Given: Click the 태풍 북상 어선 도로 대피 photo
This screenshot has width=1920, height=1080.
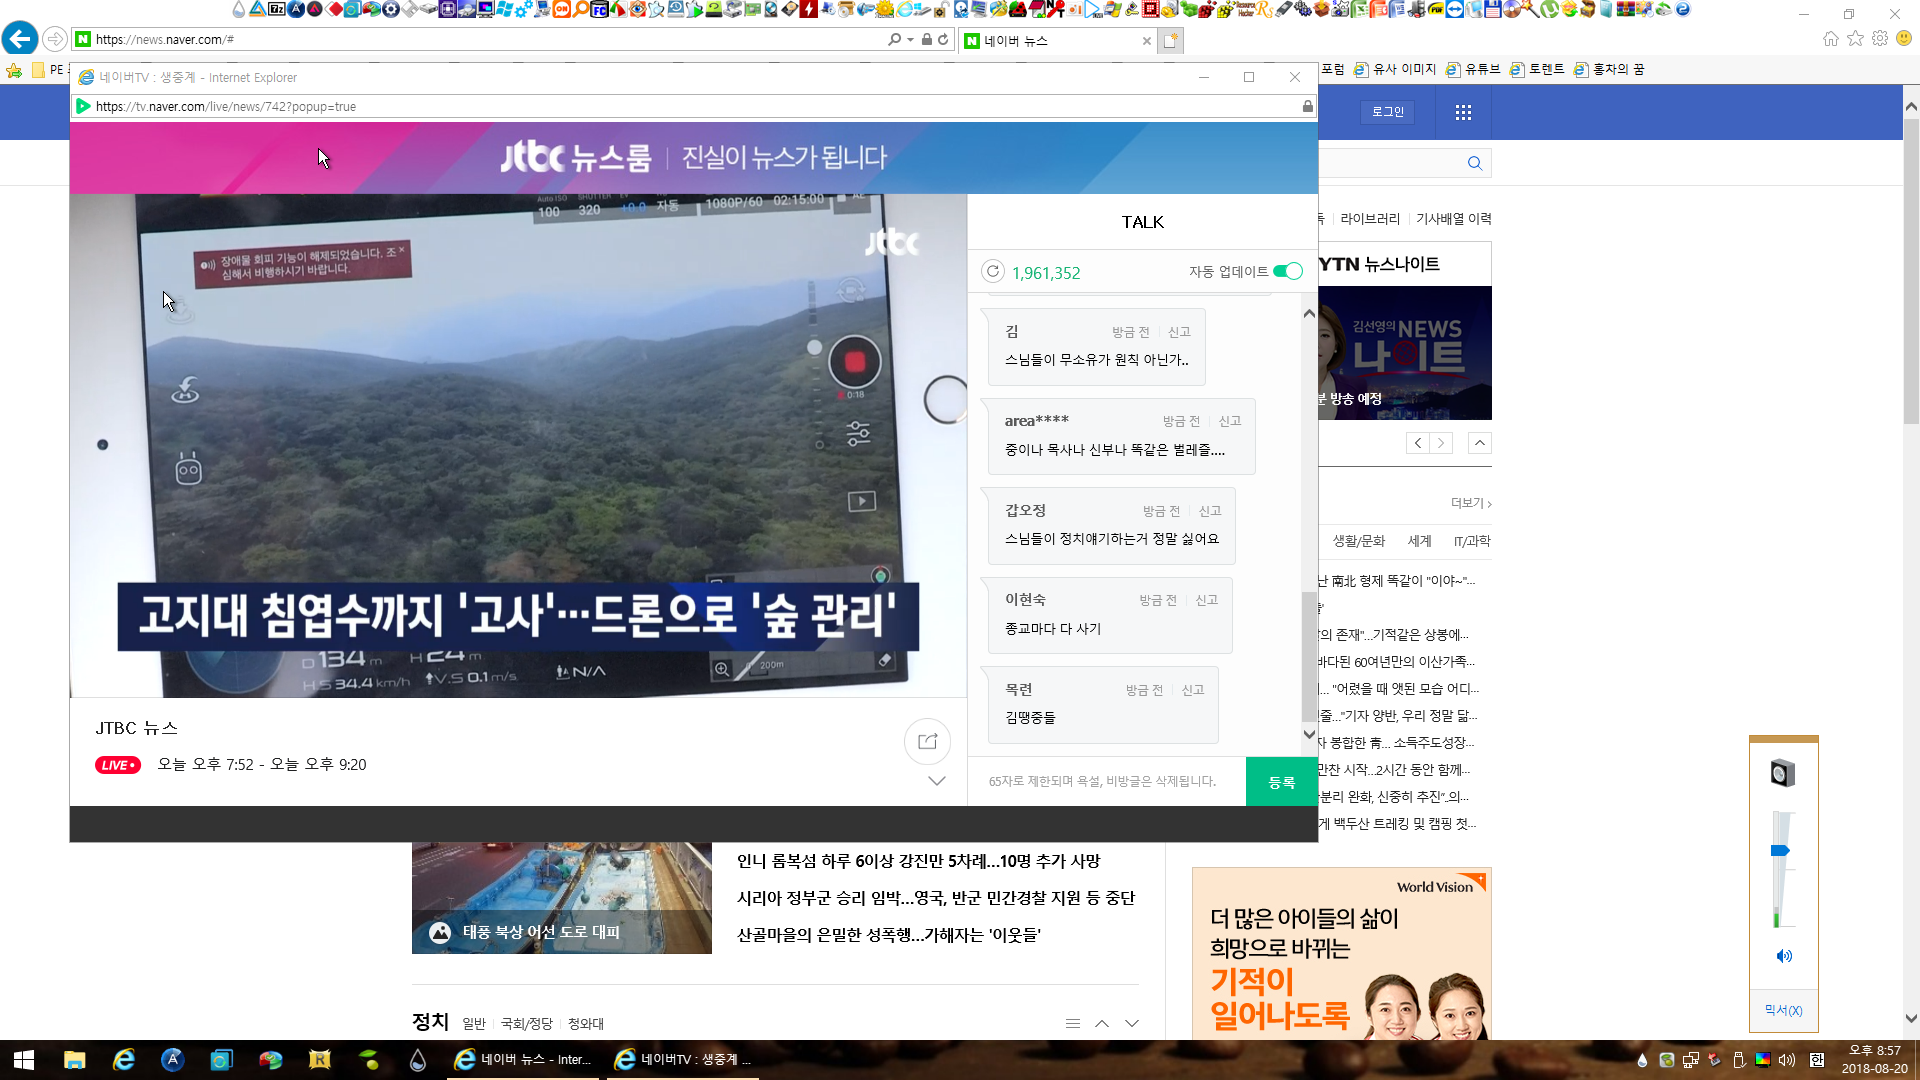Looking at the screenshot, I should point(562,898).
